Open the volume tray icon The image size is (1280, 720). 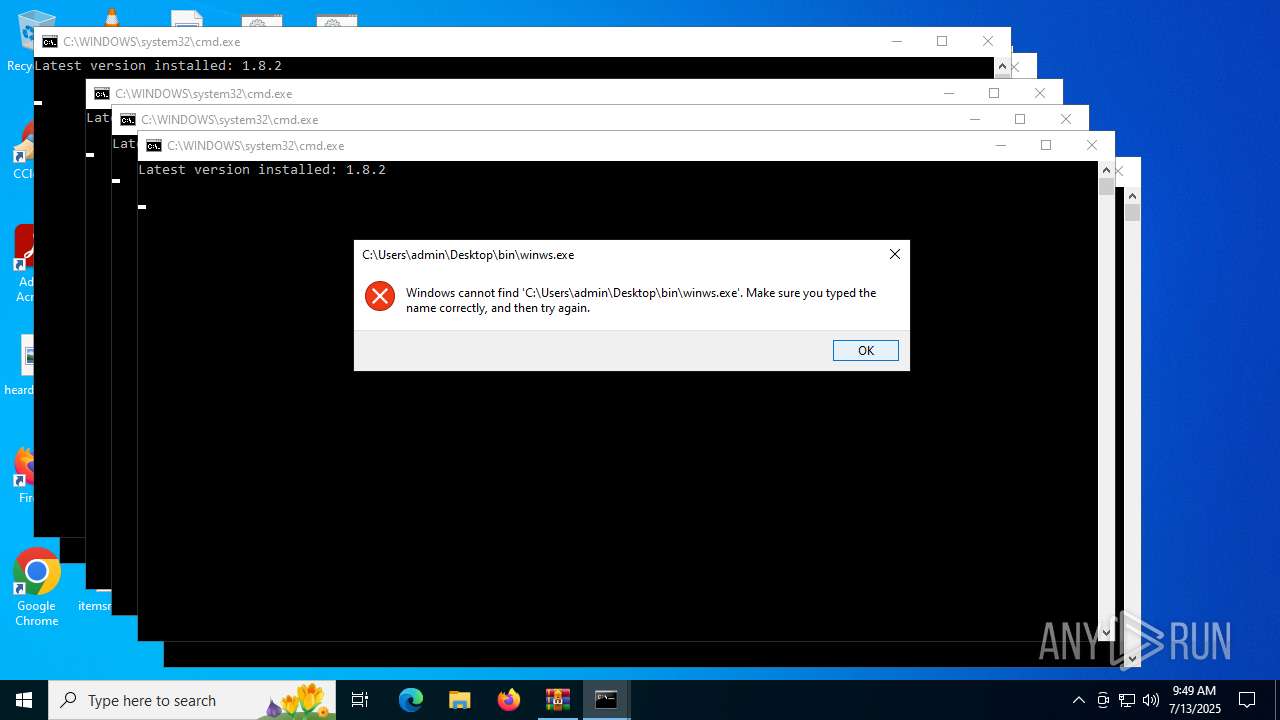pos(1151,700)
